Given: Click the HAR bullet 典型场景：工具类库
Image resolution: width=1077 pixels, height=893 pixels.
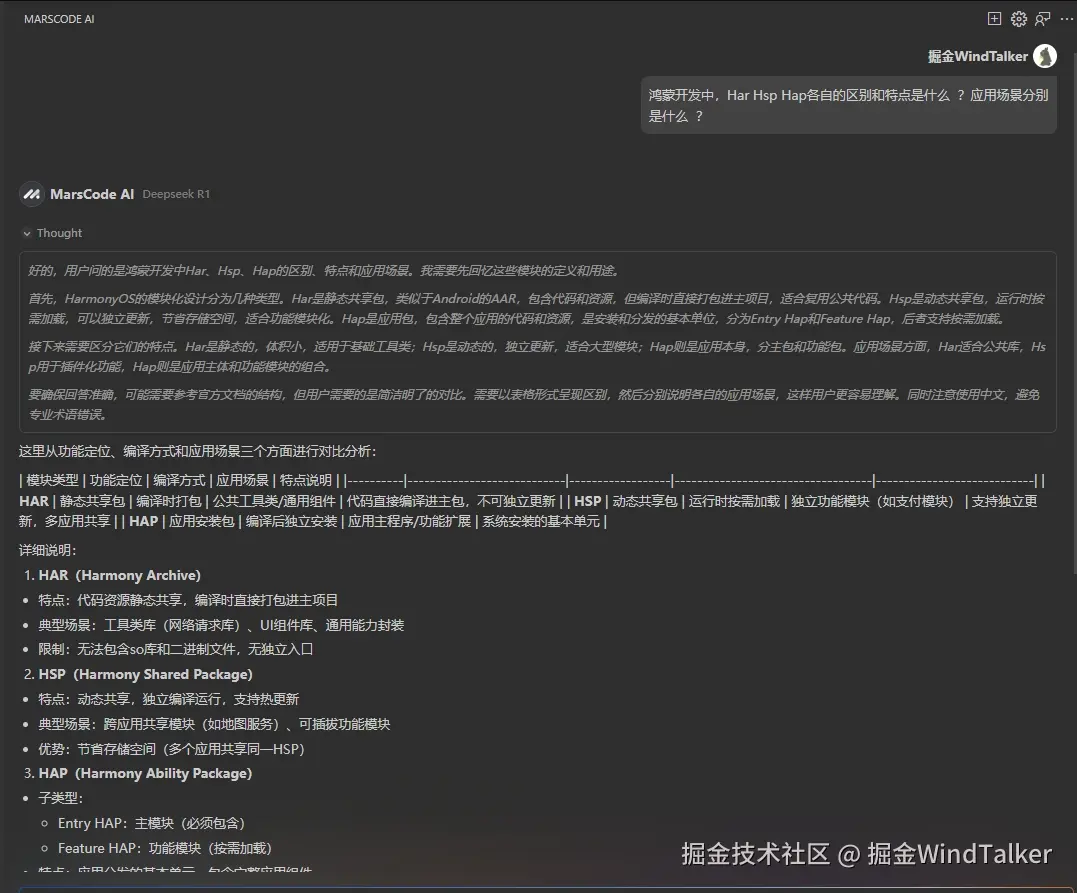Looking at the screenshot, I should (221, 625).
